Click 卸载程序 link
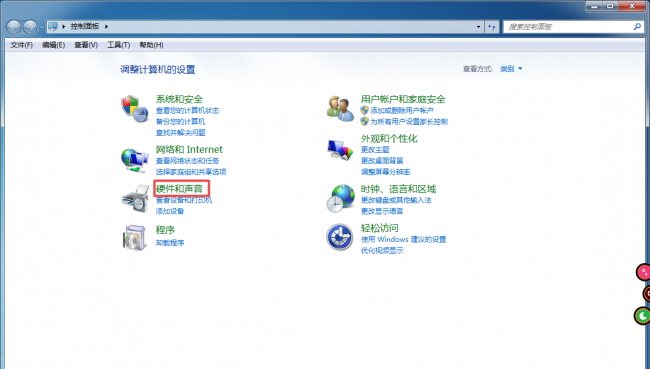The image size is (650, 369). click(x=170, y=243)
